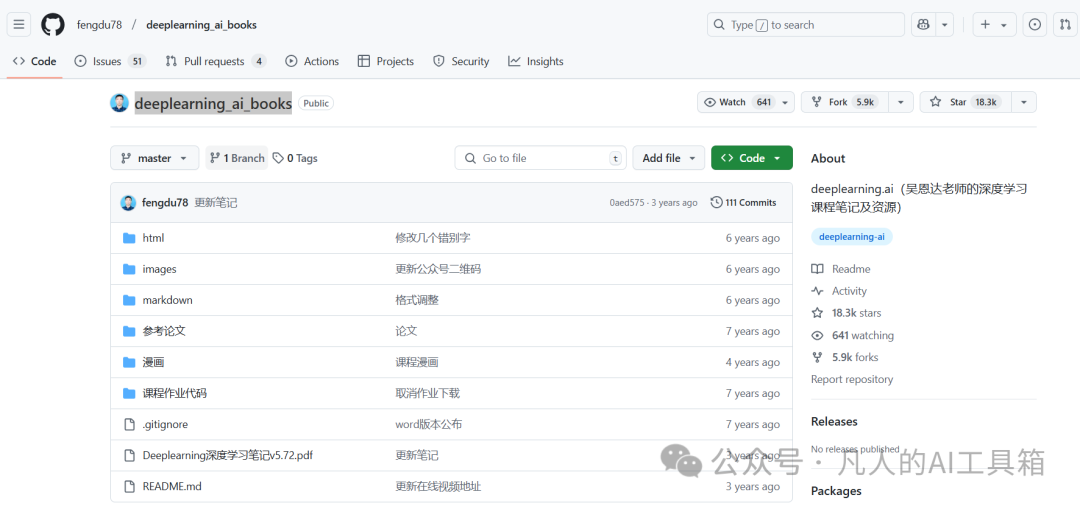The height and width of the screenshot is (506, 1080).
Task: Open commit message 取消作业下载
Action: click(427, 393)
